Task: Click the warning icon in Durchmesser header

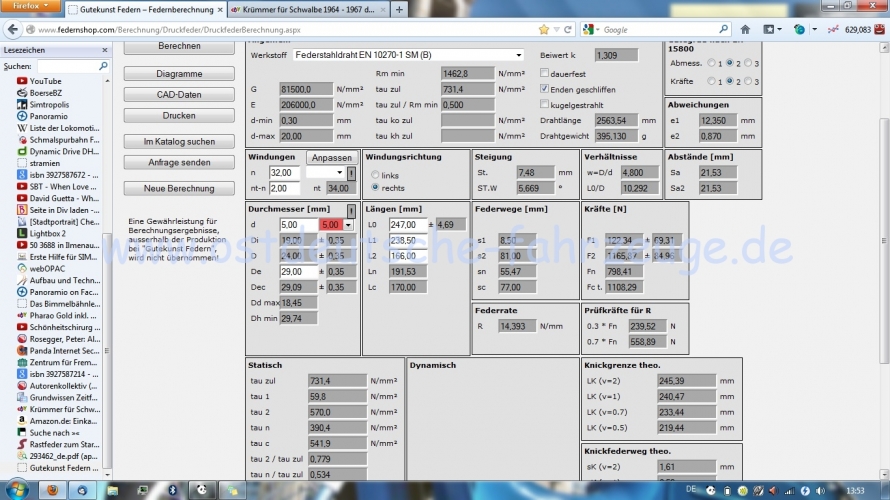Action: 351,211
